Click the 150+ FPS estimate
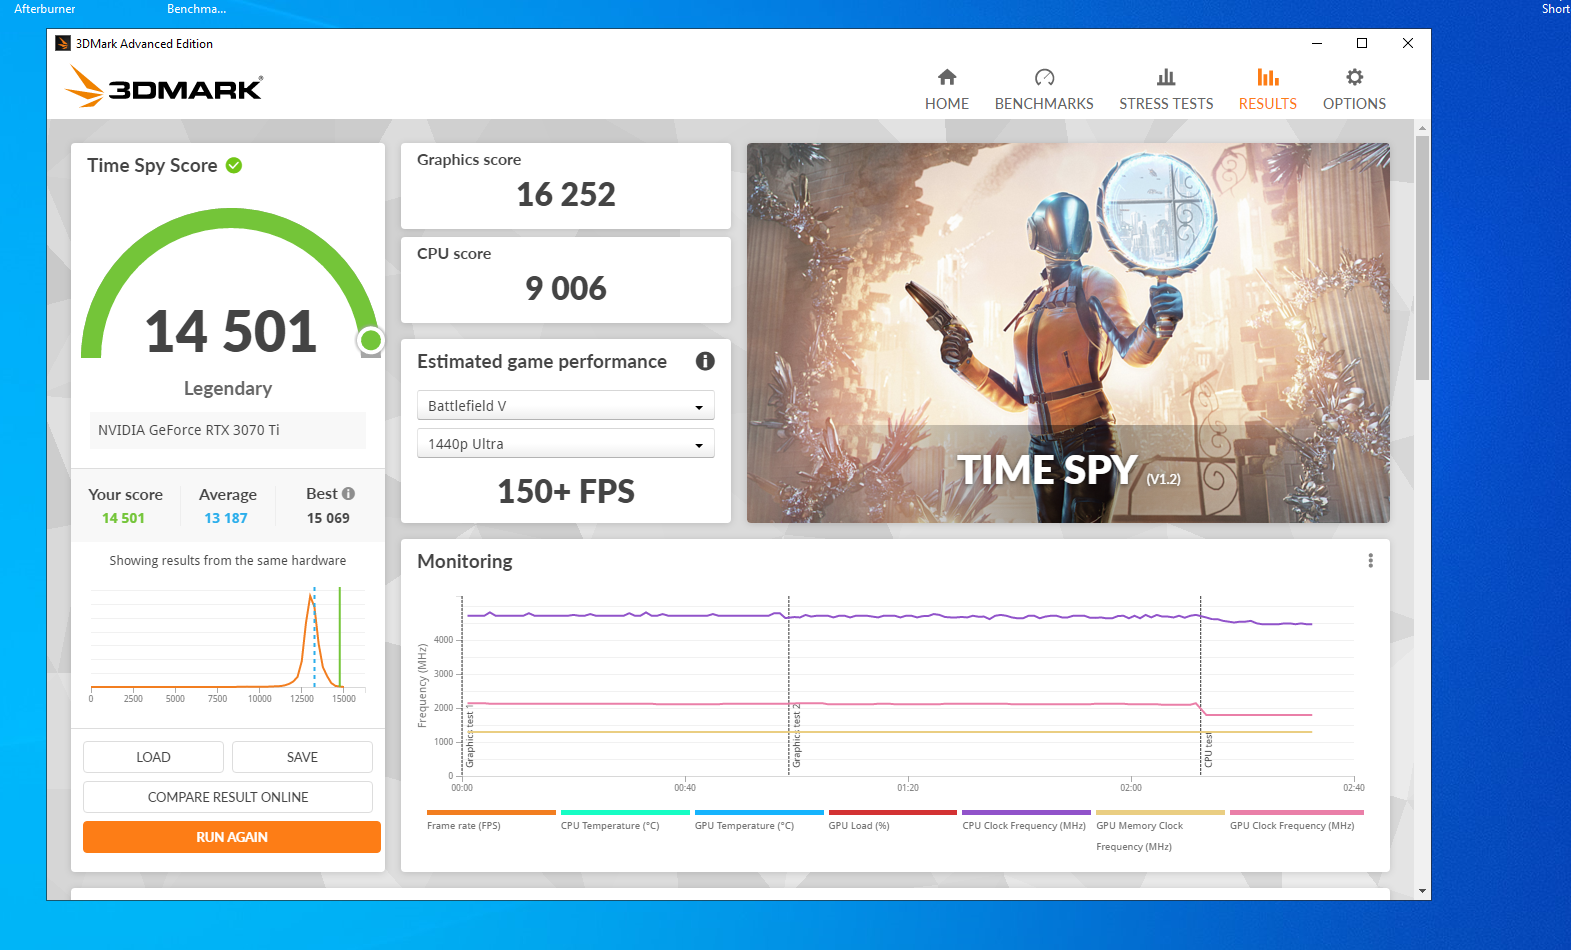Image resolution: width=1571 pixels, height=950 pixels. (566, 491)
